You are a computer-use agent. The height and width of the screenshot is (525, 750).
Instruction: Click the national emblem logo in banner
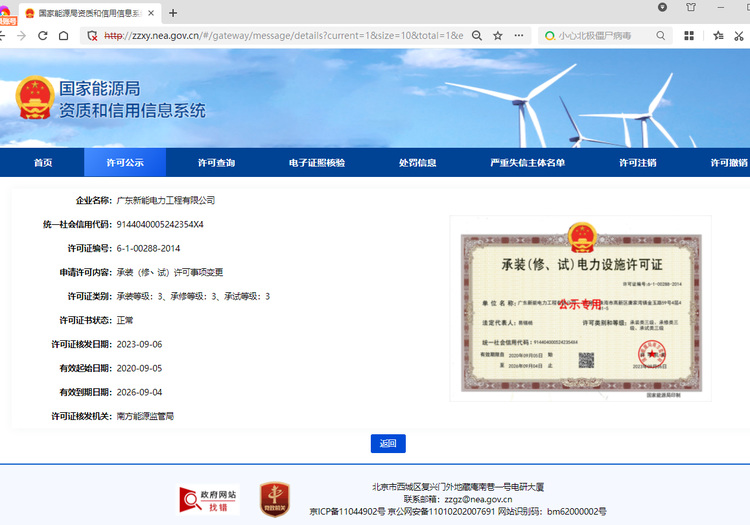[35, 98]
